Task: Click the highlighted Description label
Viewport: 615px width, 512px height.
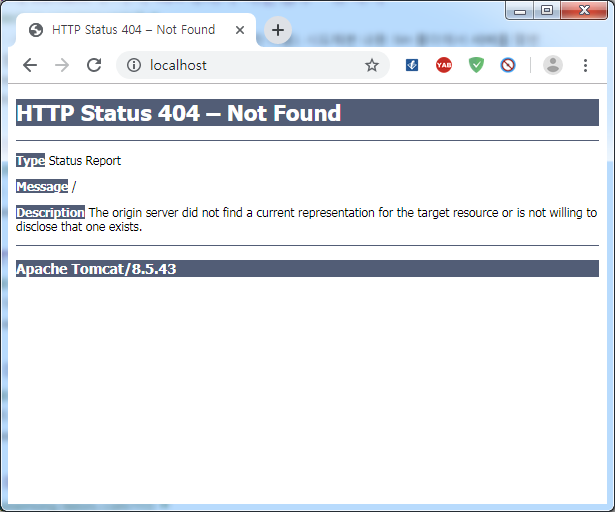Action: [50, 212]
